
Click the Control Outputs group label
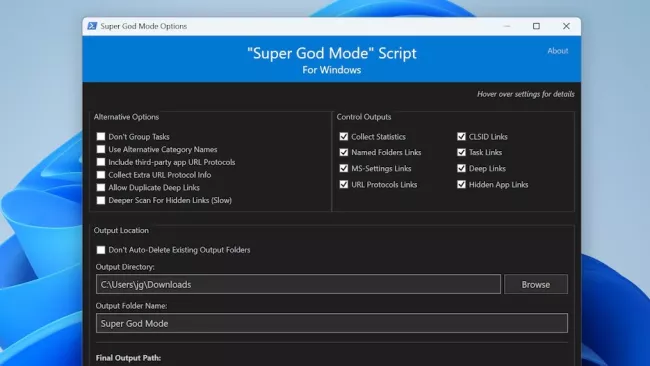click(364, 117)
